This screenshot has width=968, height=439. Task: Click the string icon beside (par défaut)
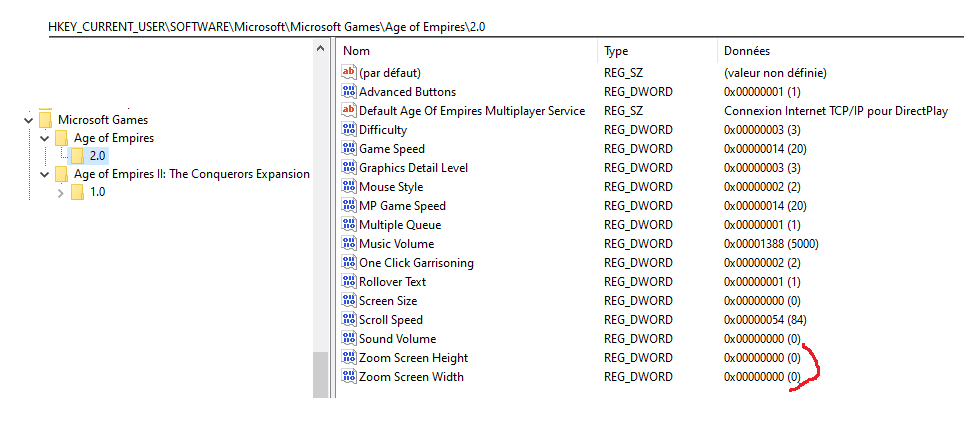[x=349, y=73]
